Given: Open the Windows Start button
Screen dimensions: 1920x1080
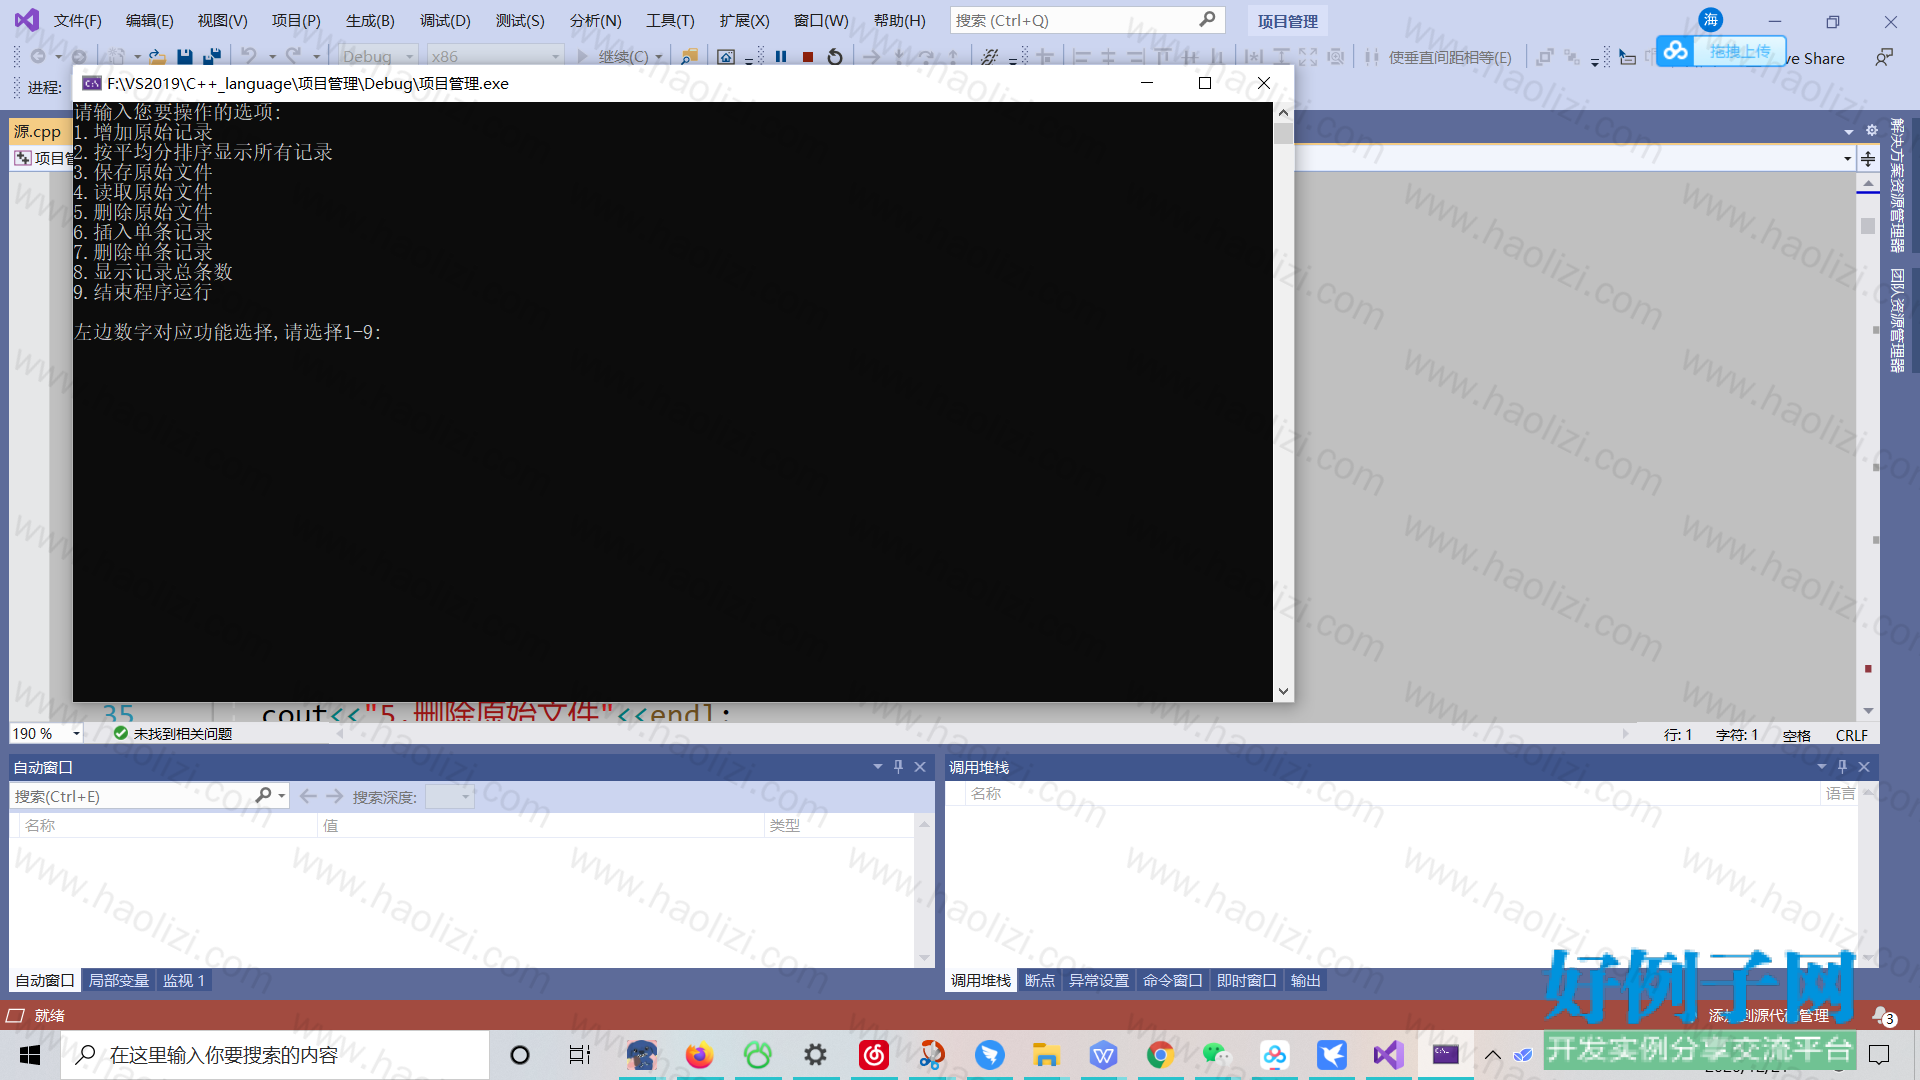Looking at the screenshot, I should 30,1055.
